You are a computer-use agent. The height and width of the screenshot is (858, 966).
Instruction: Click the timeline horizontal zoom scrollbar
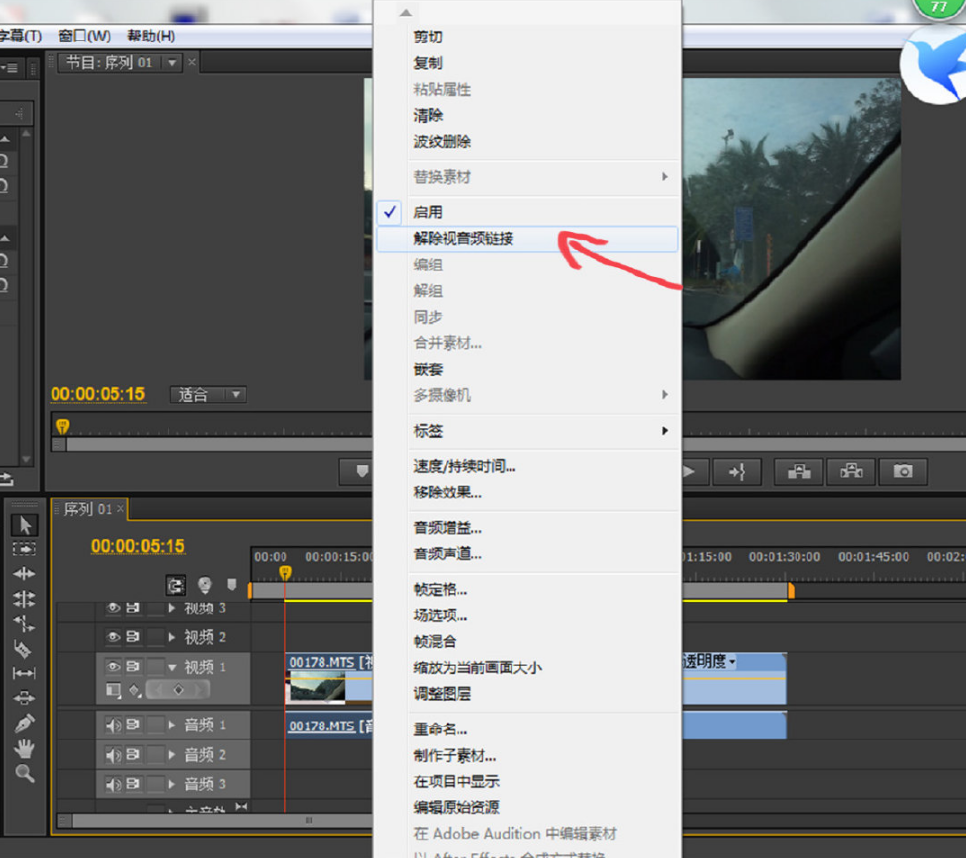[200, 821]
